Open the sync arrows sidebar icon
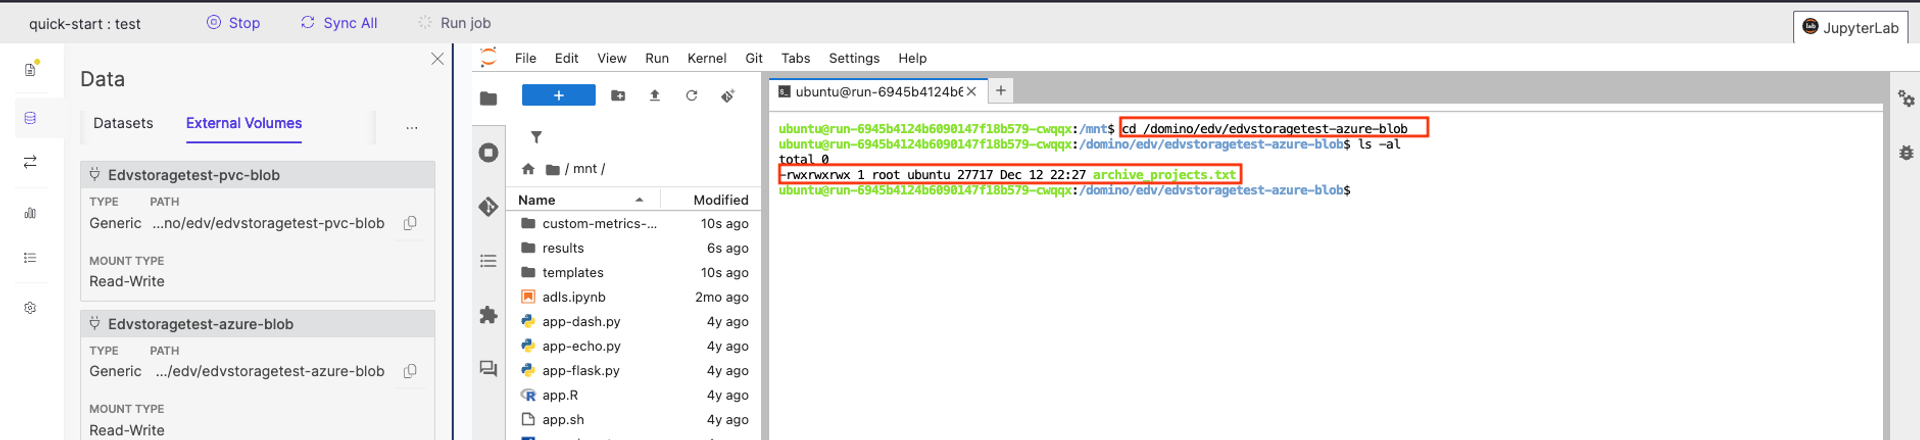 (31, 162)
